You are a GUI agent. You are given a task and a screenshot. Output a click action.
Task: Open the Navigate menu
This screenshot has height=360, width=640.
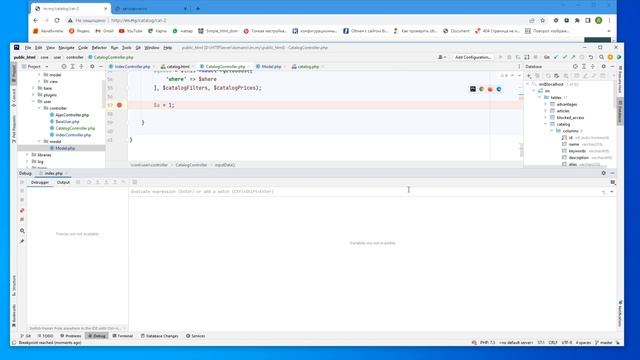click(66, 48)
